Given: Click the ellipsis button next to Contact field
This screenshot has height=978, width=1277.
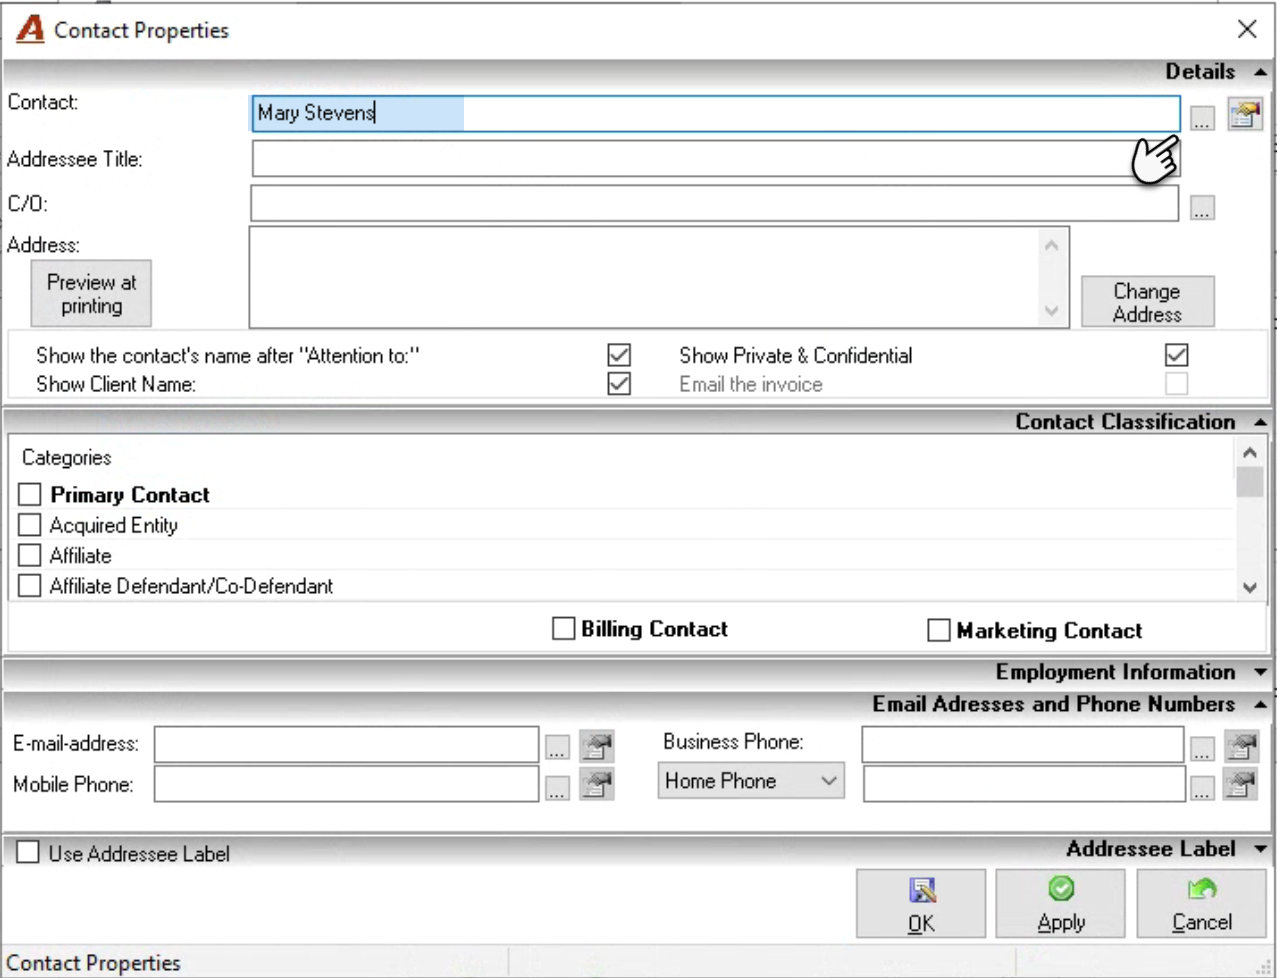Looking at the screenshot, I should coord(1202,117).
